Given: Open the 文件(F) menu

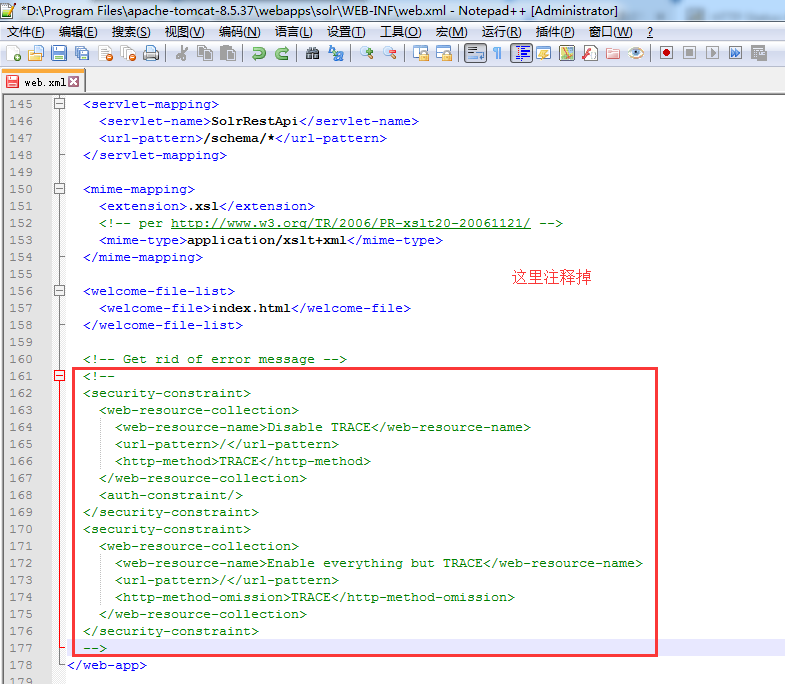Looking at the screenshot, I should tap(26, 32).
